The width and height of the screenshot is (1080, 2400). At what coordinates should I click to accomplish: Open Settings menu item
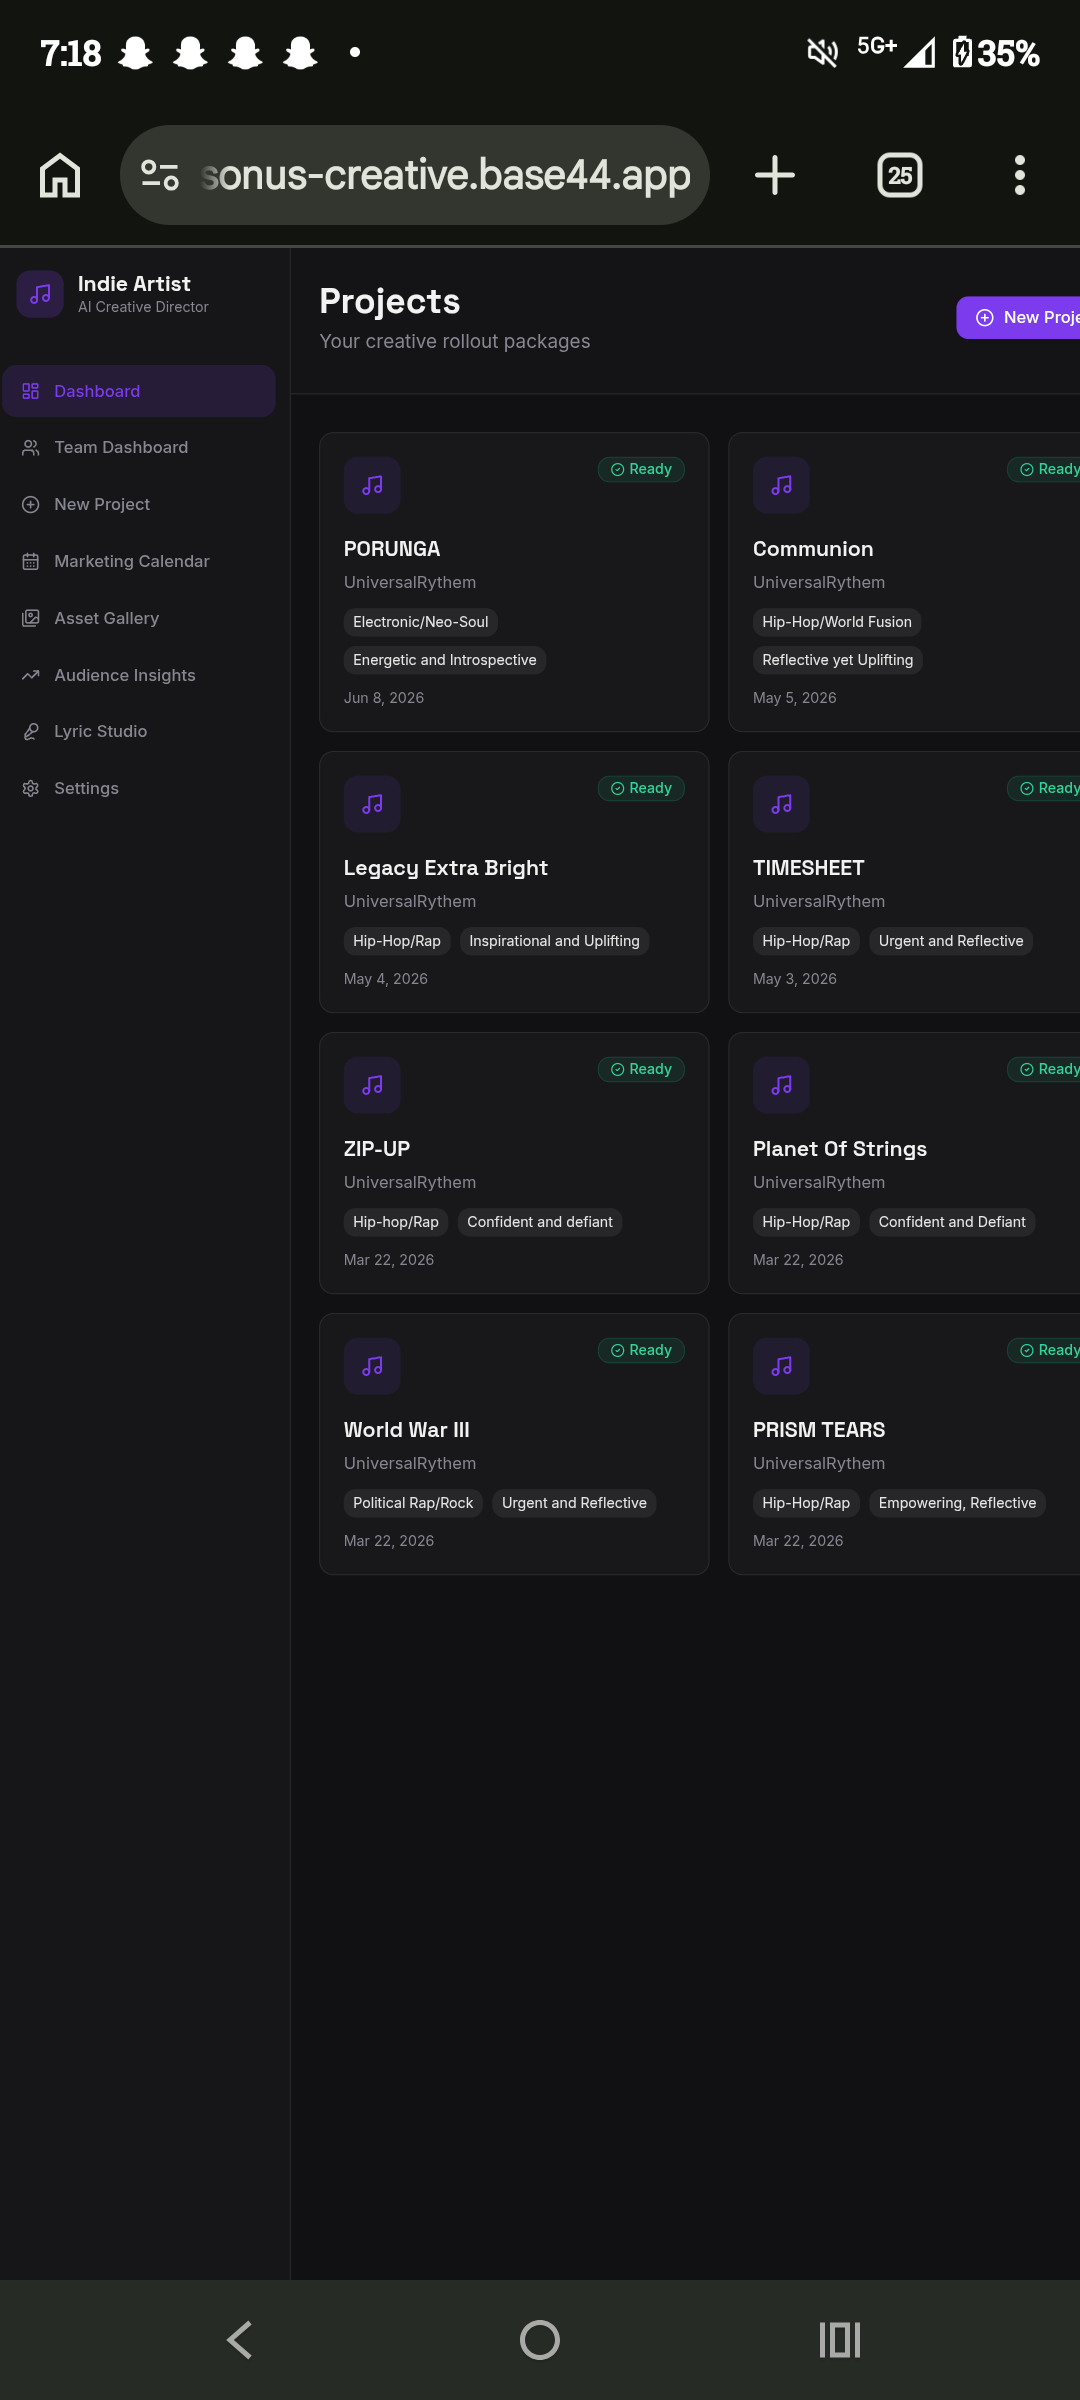[x=139, y=789]
